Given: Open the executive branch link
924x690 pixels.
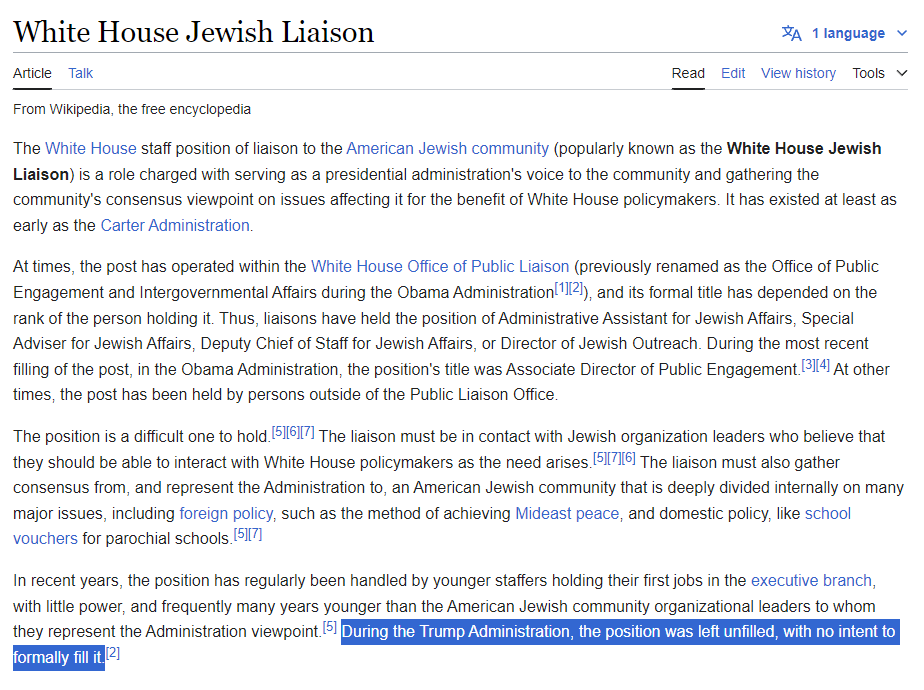Looking at the screenshot, I should pyautogui.click(x=812, y=580).
